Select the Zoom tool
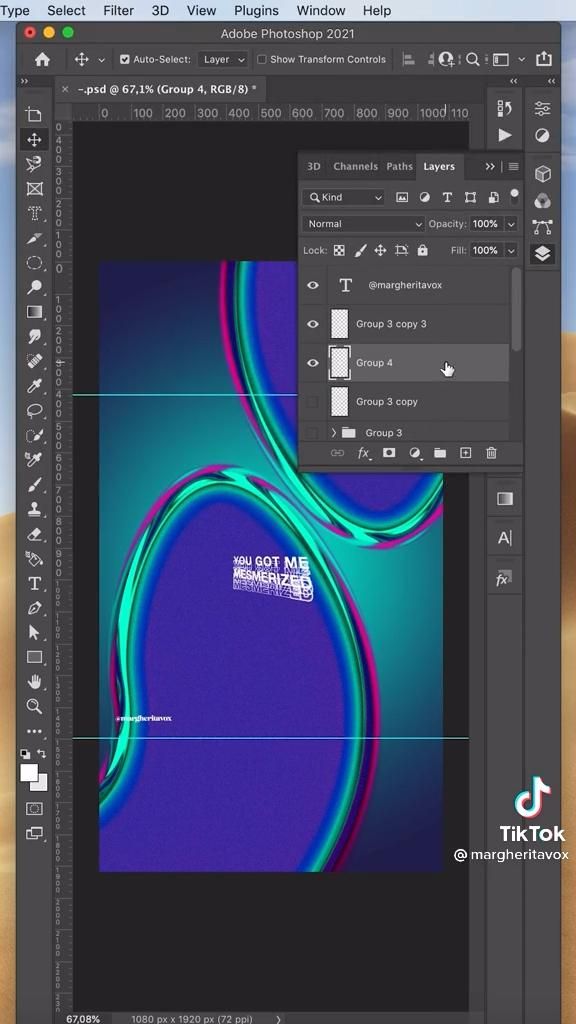Viewport: 576px width, 1024px height. pyautogui.click(x=35, y=706)
